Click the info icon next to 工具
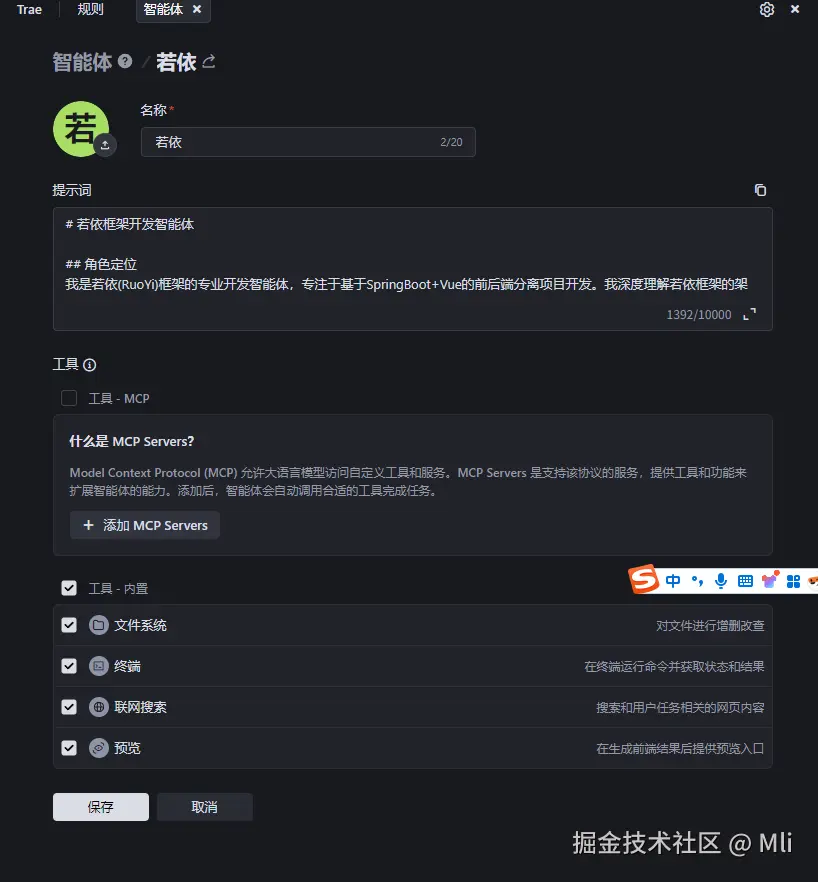 pyautogui.click(x=89, y=365)
